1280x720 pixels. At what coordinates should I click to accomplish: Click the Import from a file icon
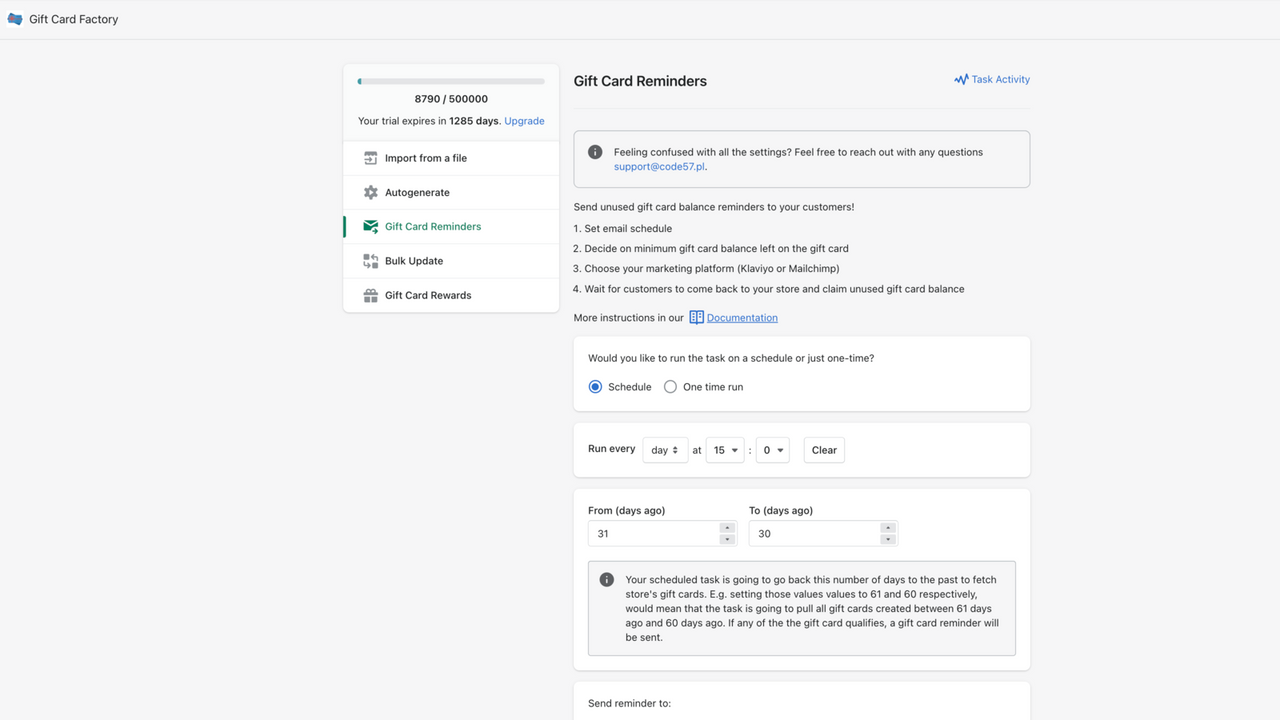[x=371, y=158]
